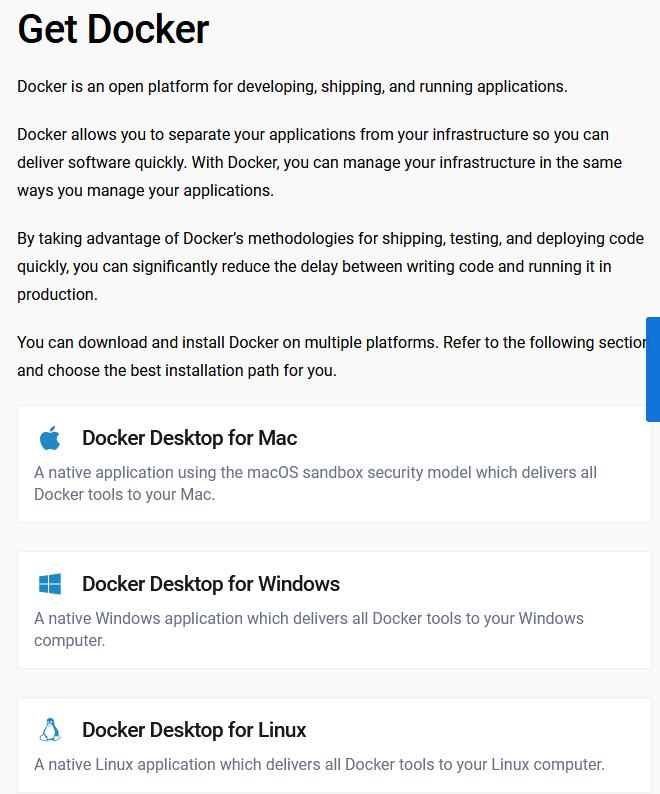Open the Docker Desktop for Windows link
The height and width of the screenshot is (794, 660).
click(x=211, y=584)
